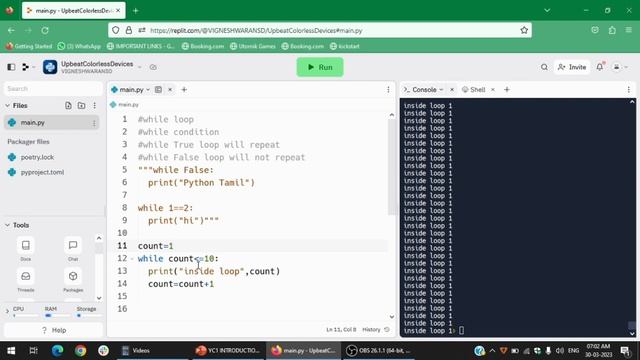Open the user account menu

[x=620, y=67]
